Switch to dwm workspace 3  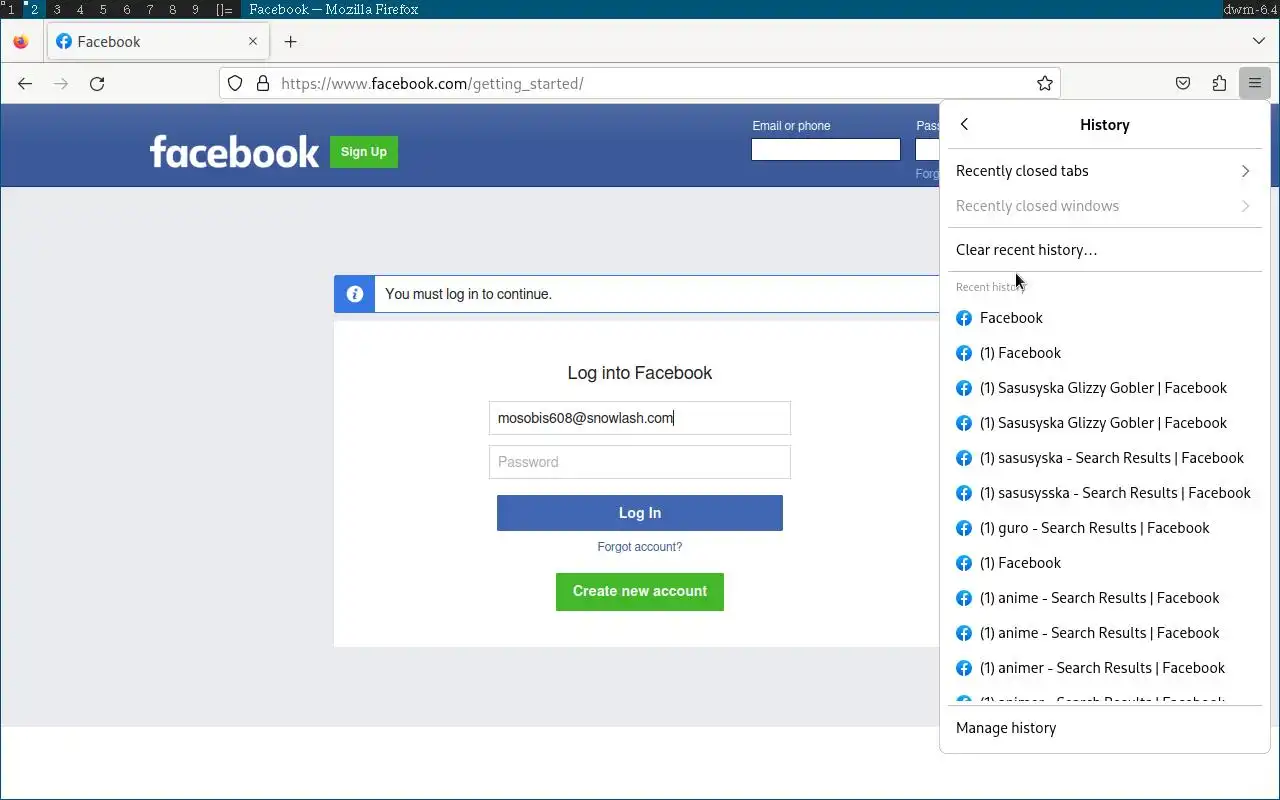(x=57, y=9)
